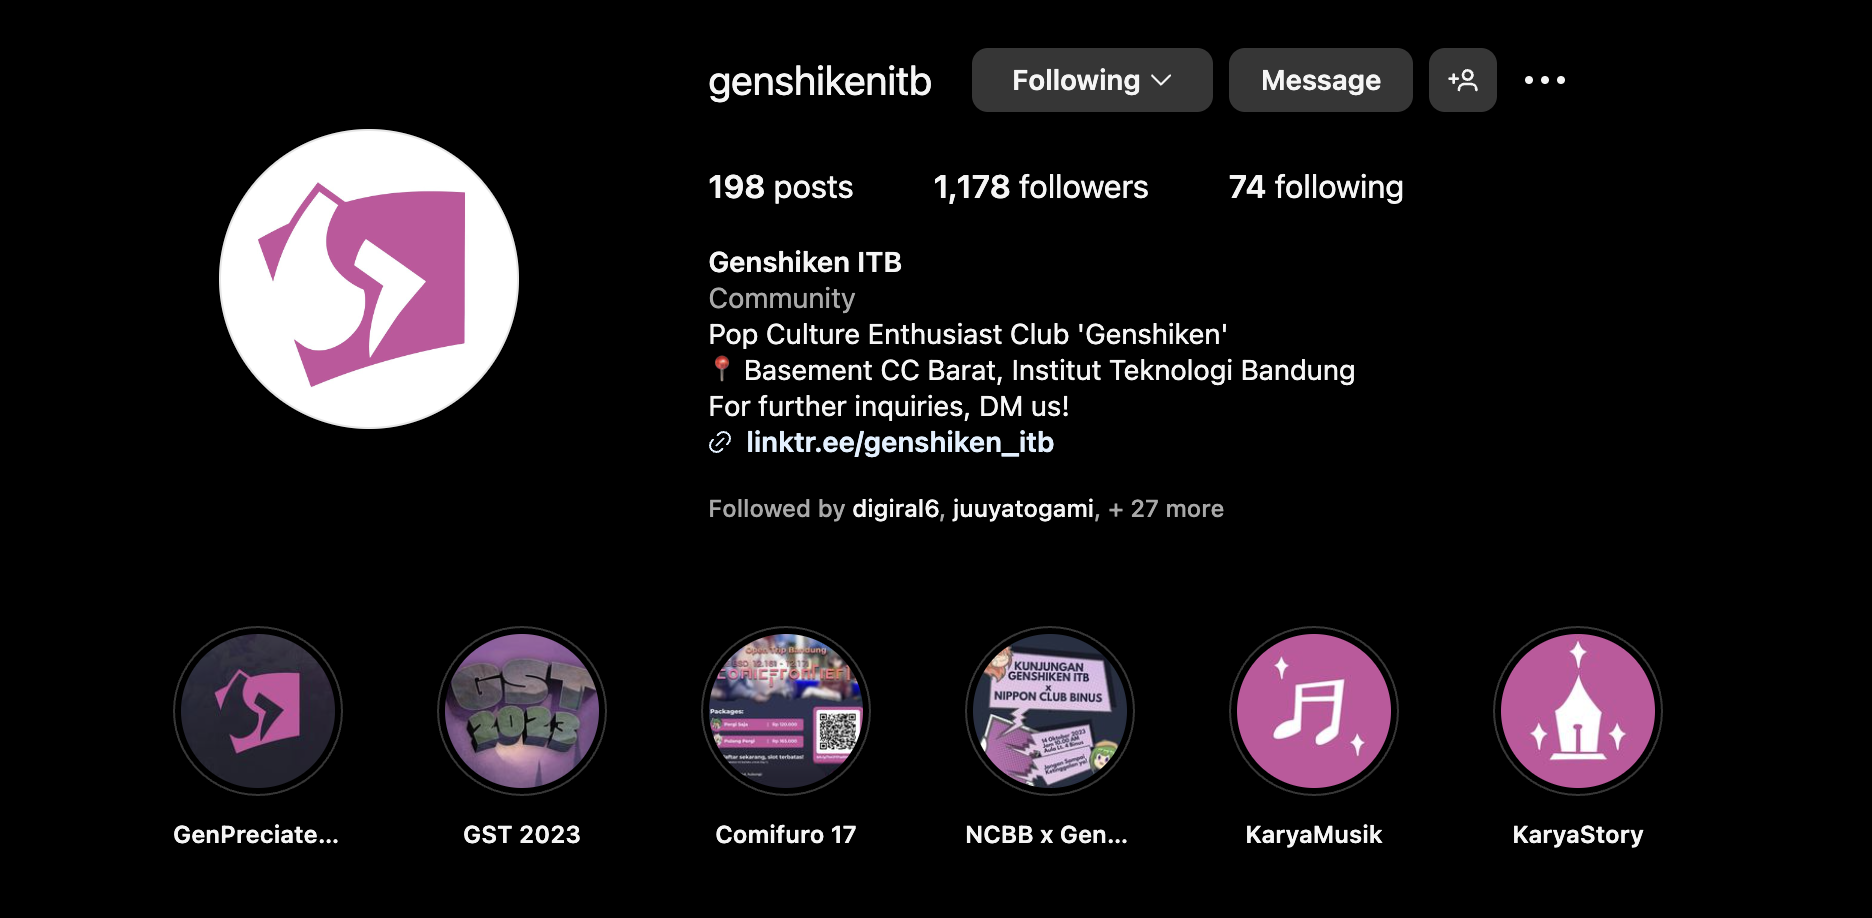Image resolution: width=1872 pixels, height=918 pixels.
Task: Click the Message button
Action: pyautogui.click(x=1320, y=80)
